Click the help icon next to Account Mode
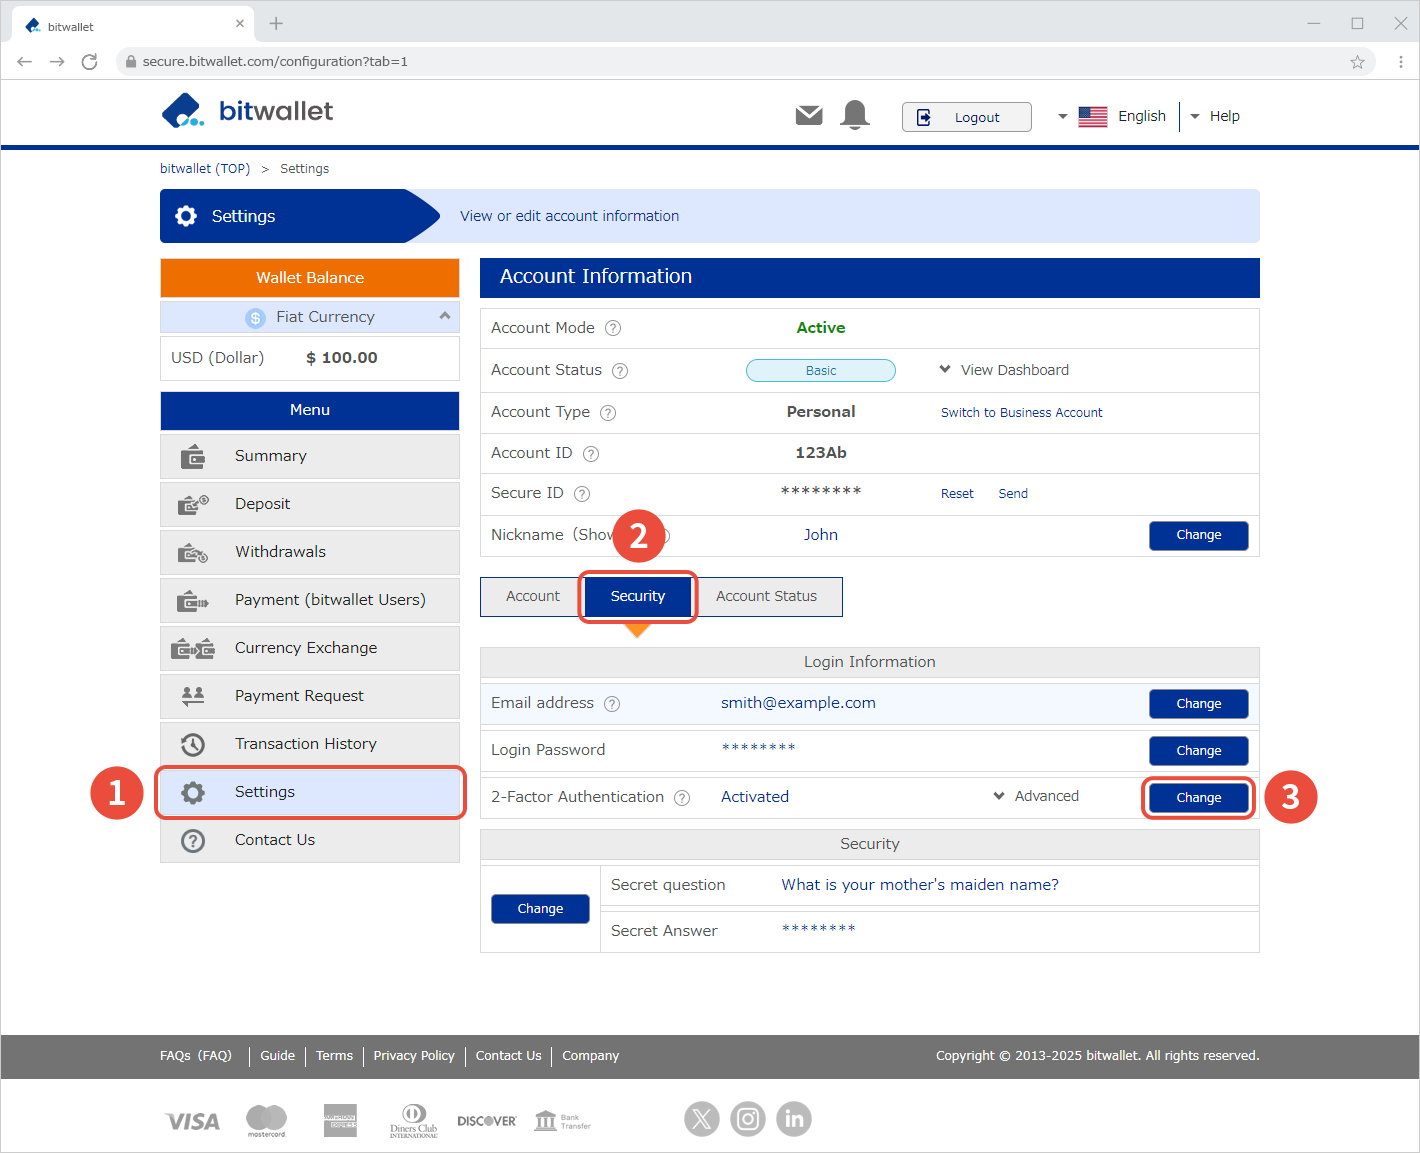1420x1153 pixels. (613, 328)
